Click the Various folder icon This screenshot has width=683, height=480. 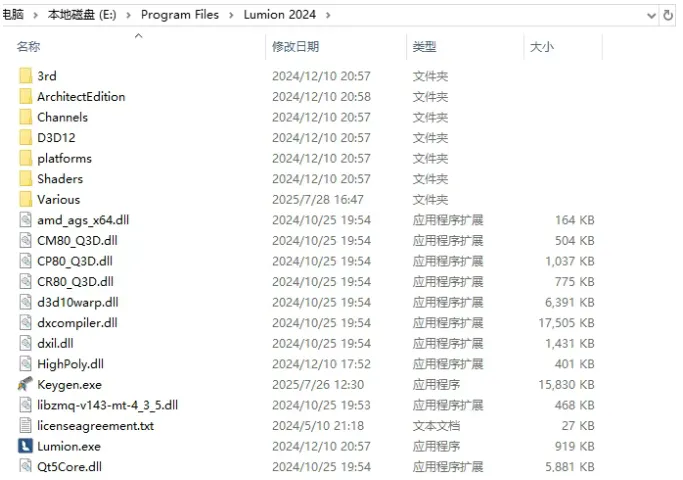coord(26,199)
